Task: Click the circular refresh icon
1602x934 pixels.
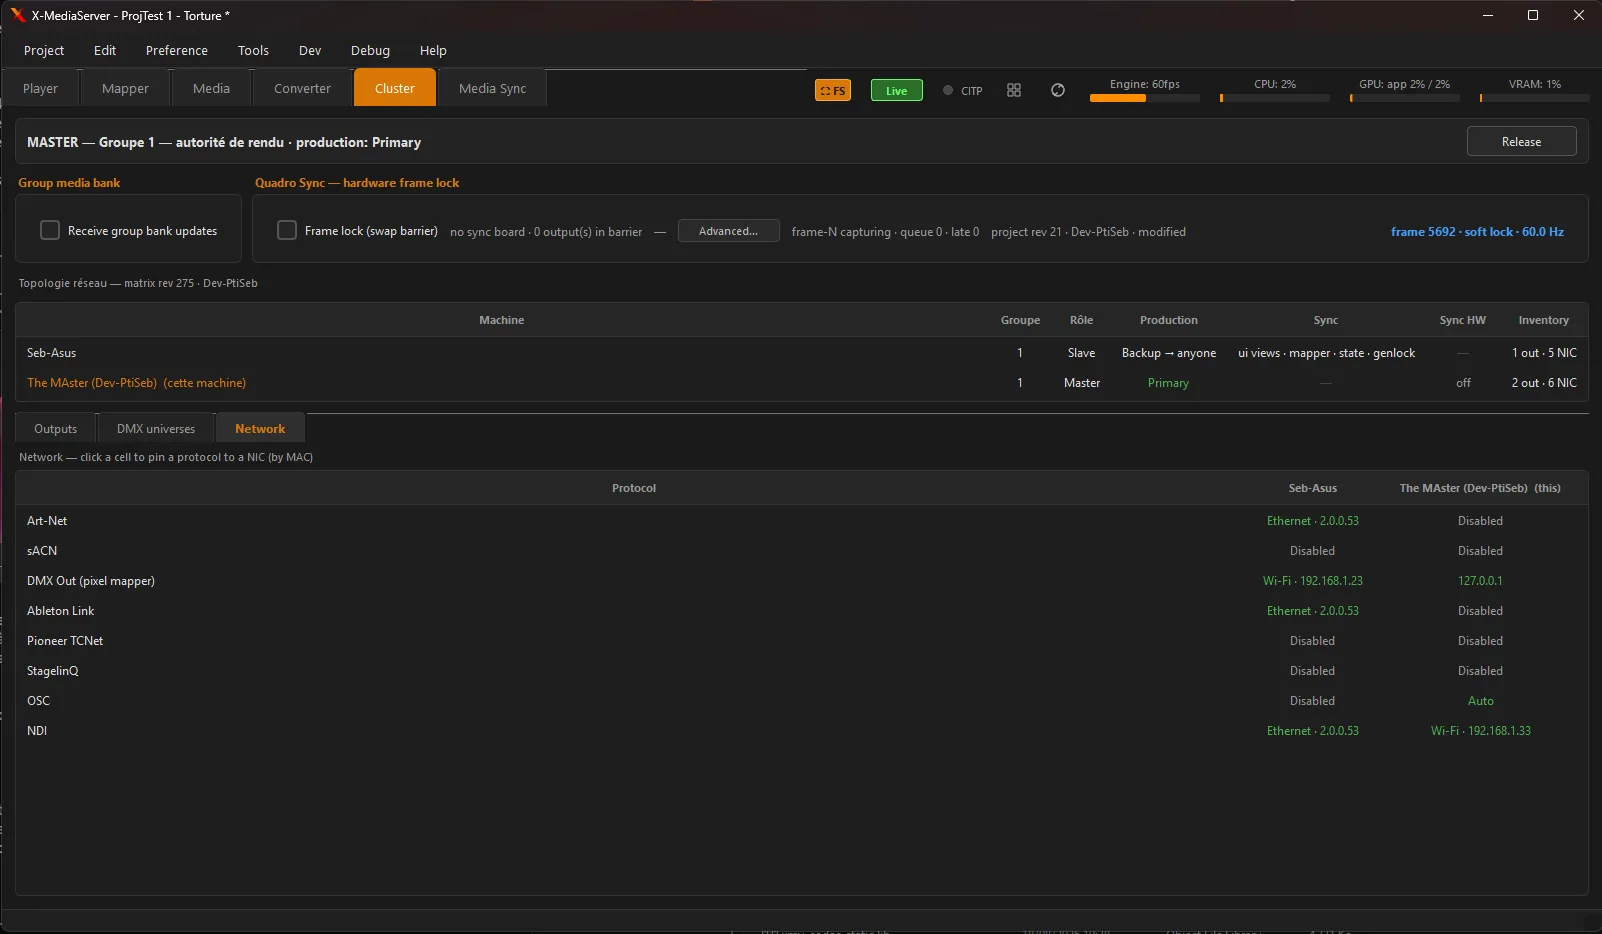Action: point(1058,90)
